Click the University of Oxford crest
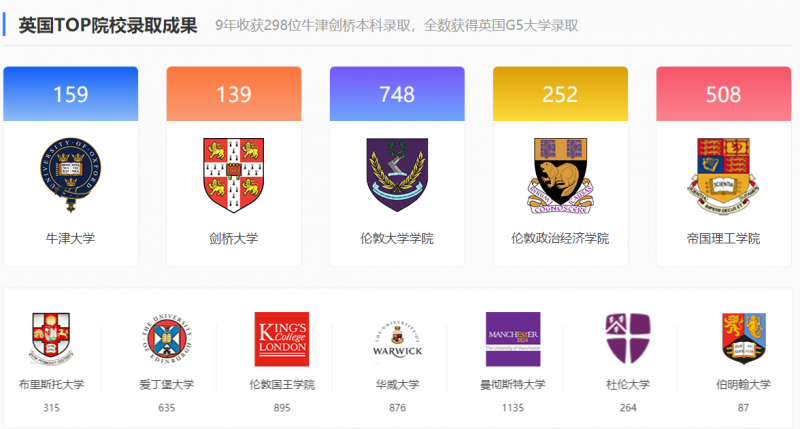800x429 pixels. pos(70,174)
